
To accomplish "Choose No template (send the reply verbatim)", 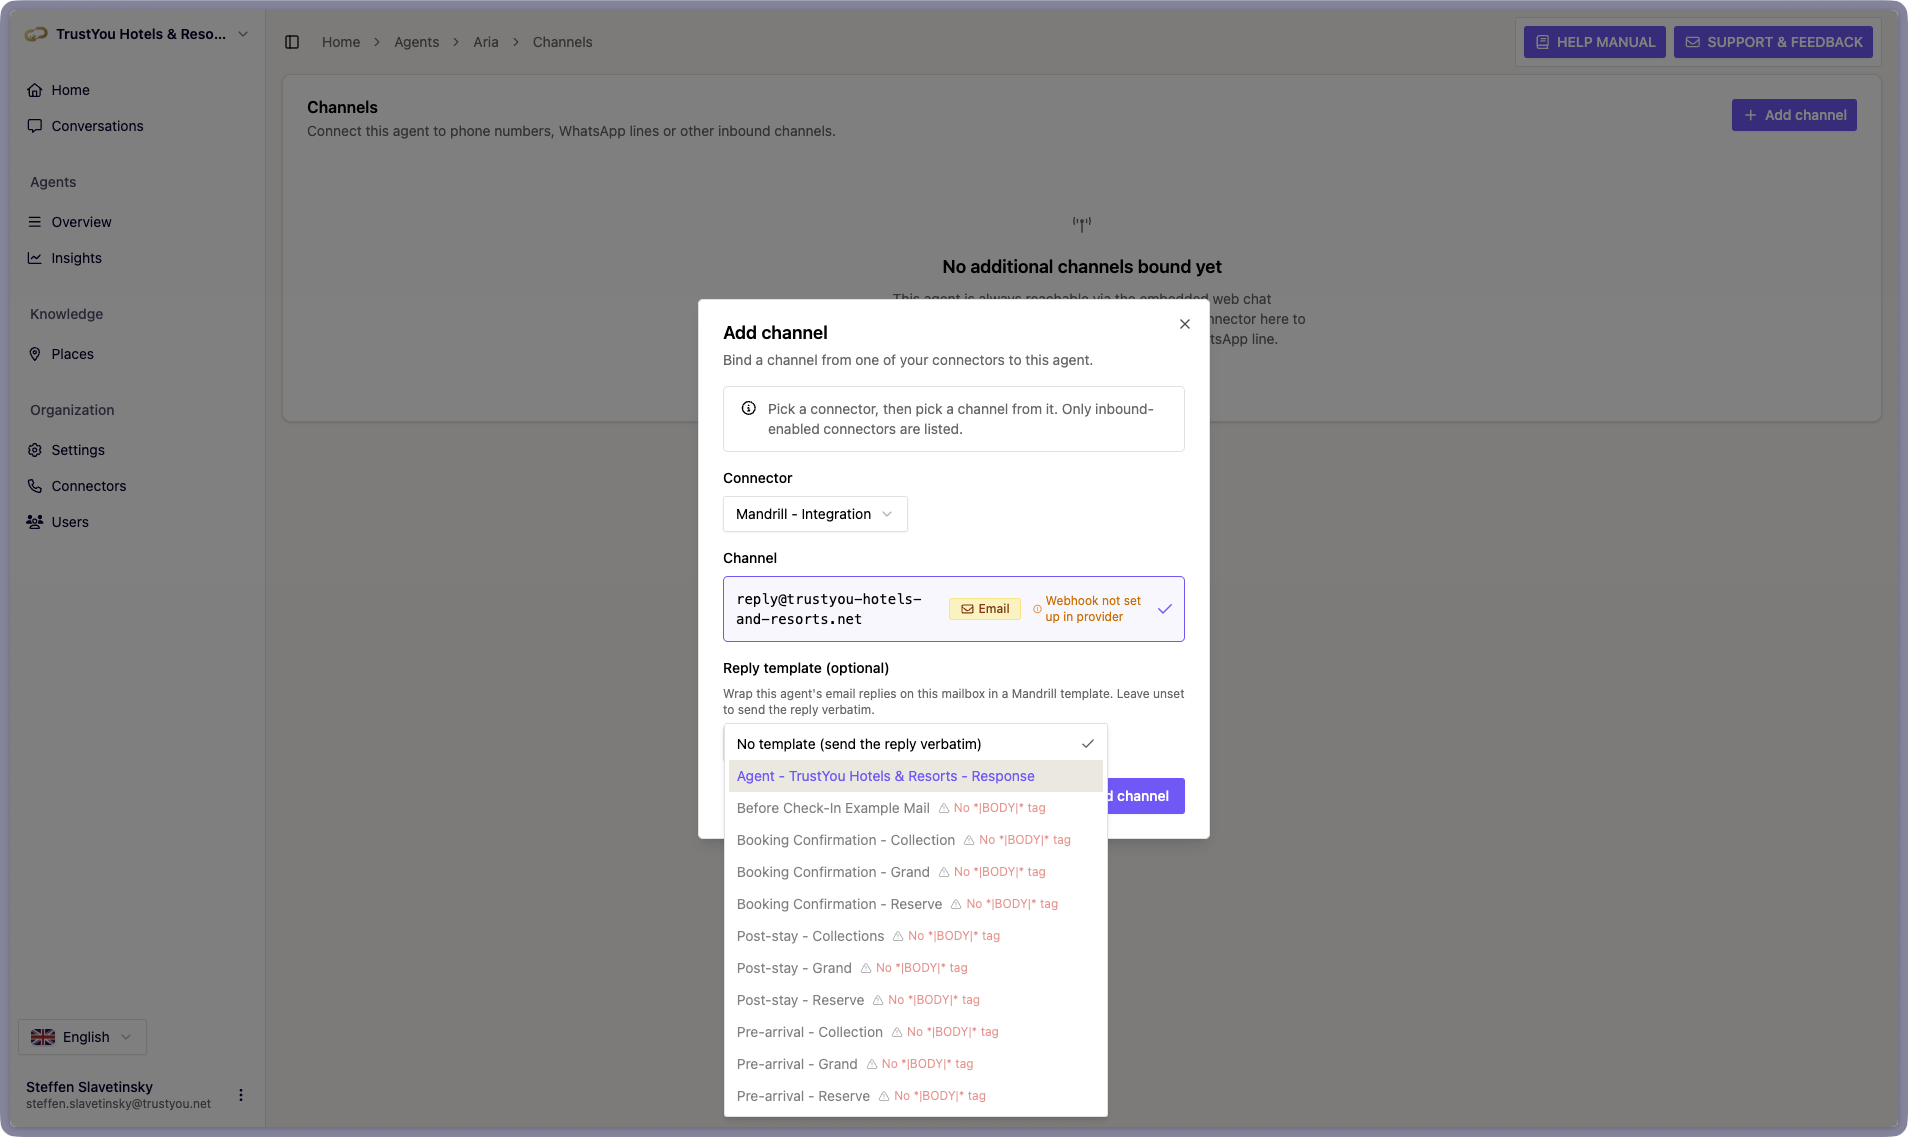I will 915,744.
